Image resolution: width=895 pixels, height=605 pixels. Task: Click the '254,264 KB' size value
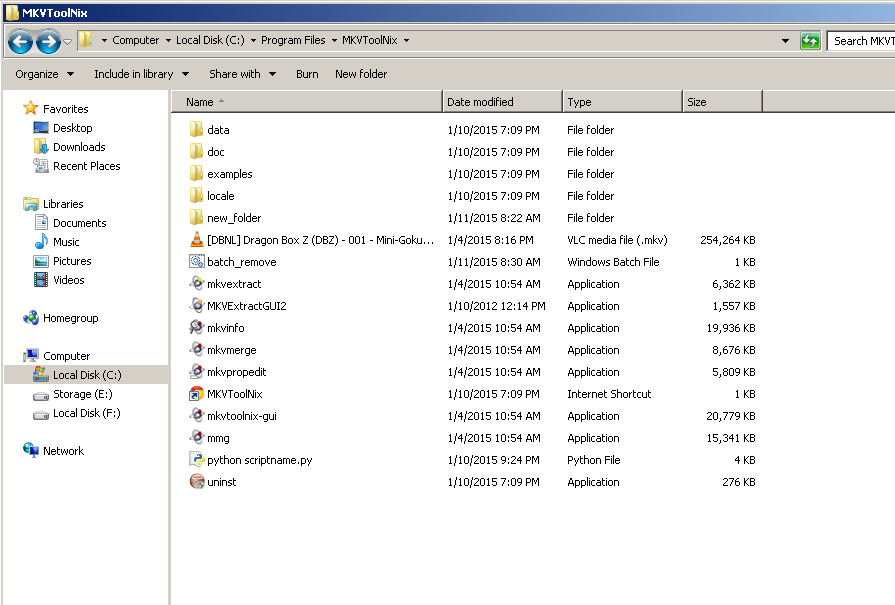pyautogui.click(x=728, y=240)
